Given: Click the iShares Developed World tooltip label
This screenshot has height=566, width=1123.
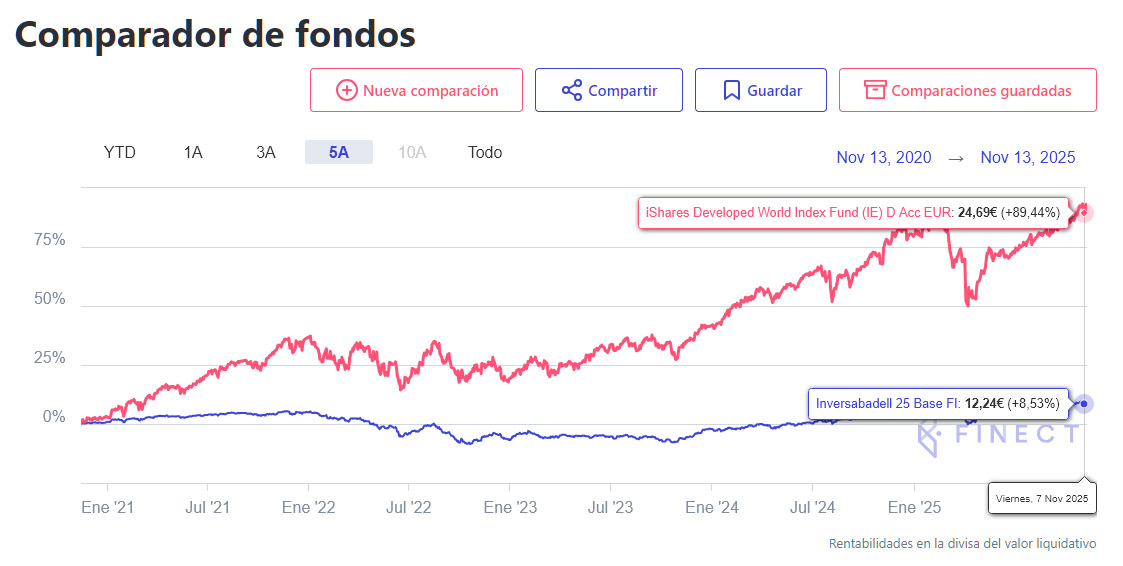Looking at the screenshot, I should click(x=853, y=213).
